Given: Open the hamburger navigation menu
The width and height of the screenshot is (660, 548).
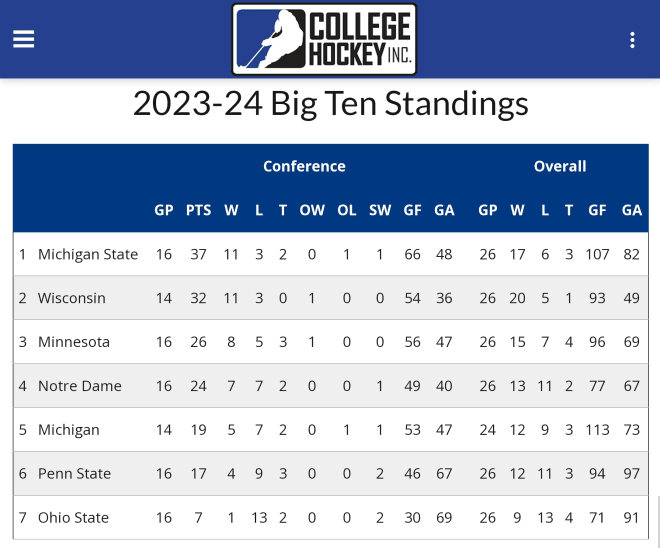Looking at the screenshot, I should click(24, 40).
